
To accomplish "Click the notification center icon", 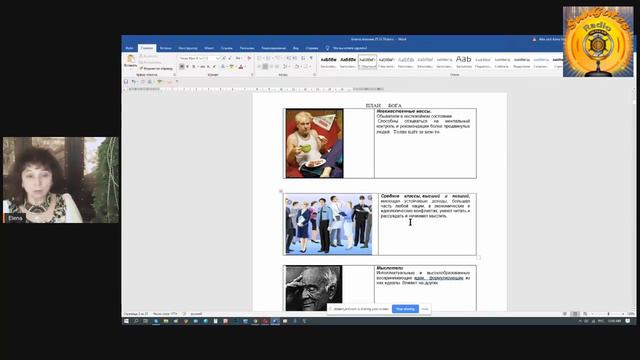I will [628, 321].
